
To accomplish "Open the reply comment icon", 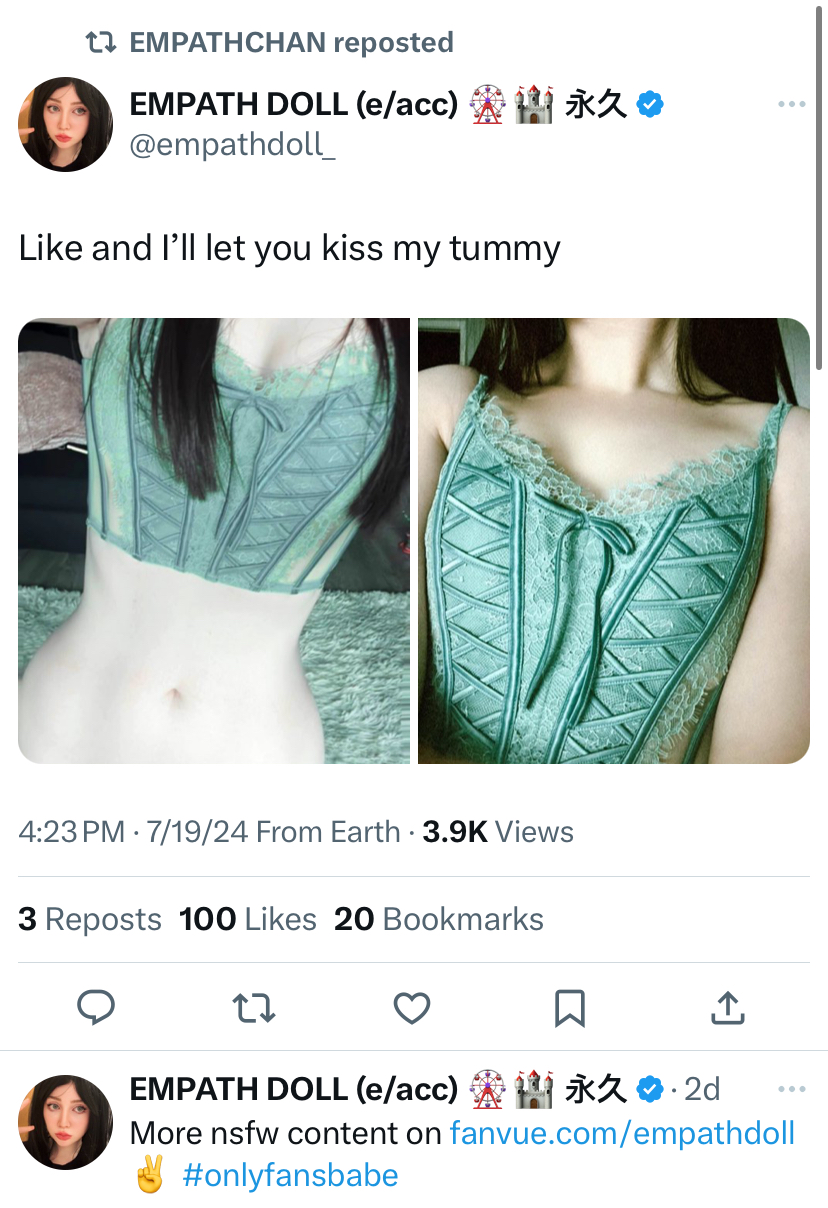I will pyautogui.click(x=96, y=1008).
